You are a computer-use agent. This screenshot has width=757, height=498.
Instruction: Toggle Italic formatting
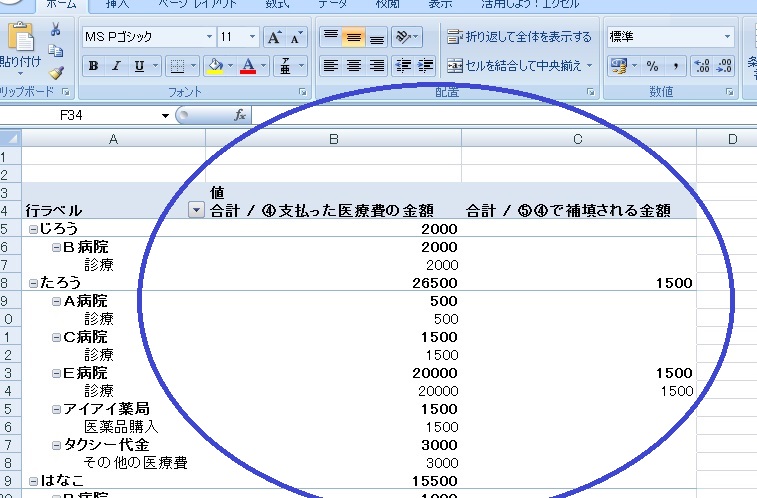[x=116, y=66]
